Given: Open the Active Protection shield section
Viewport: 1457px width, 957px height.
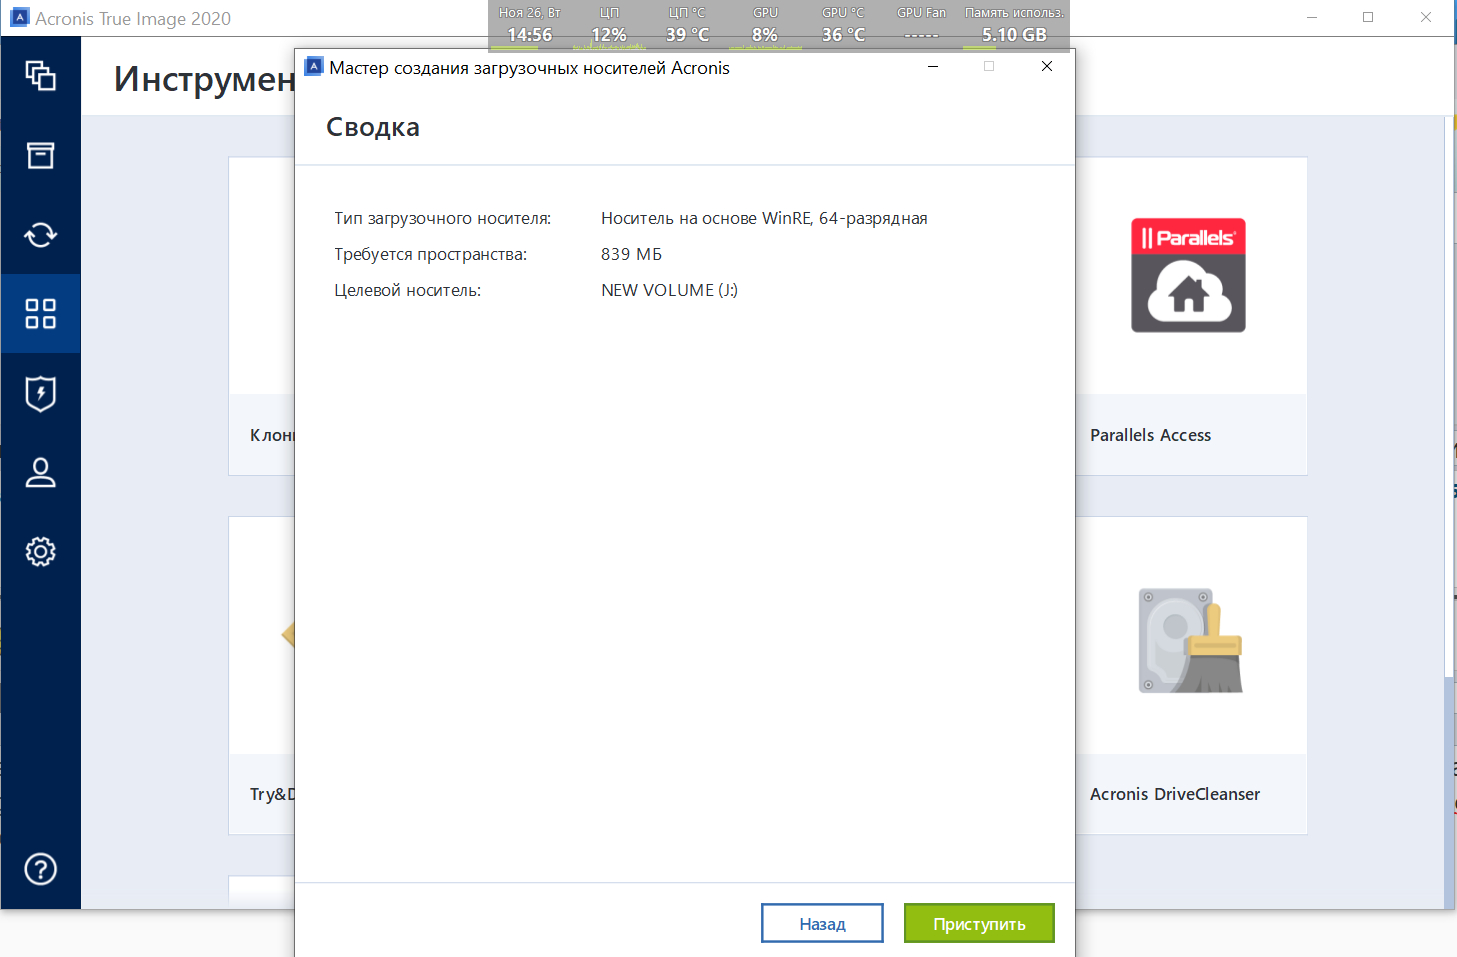Looking at the screenshot, I should point(40,393).
